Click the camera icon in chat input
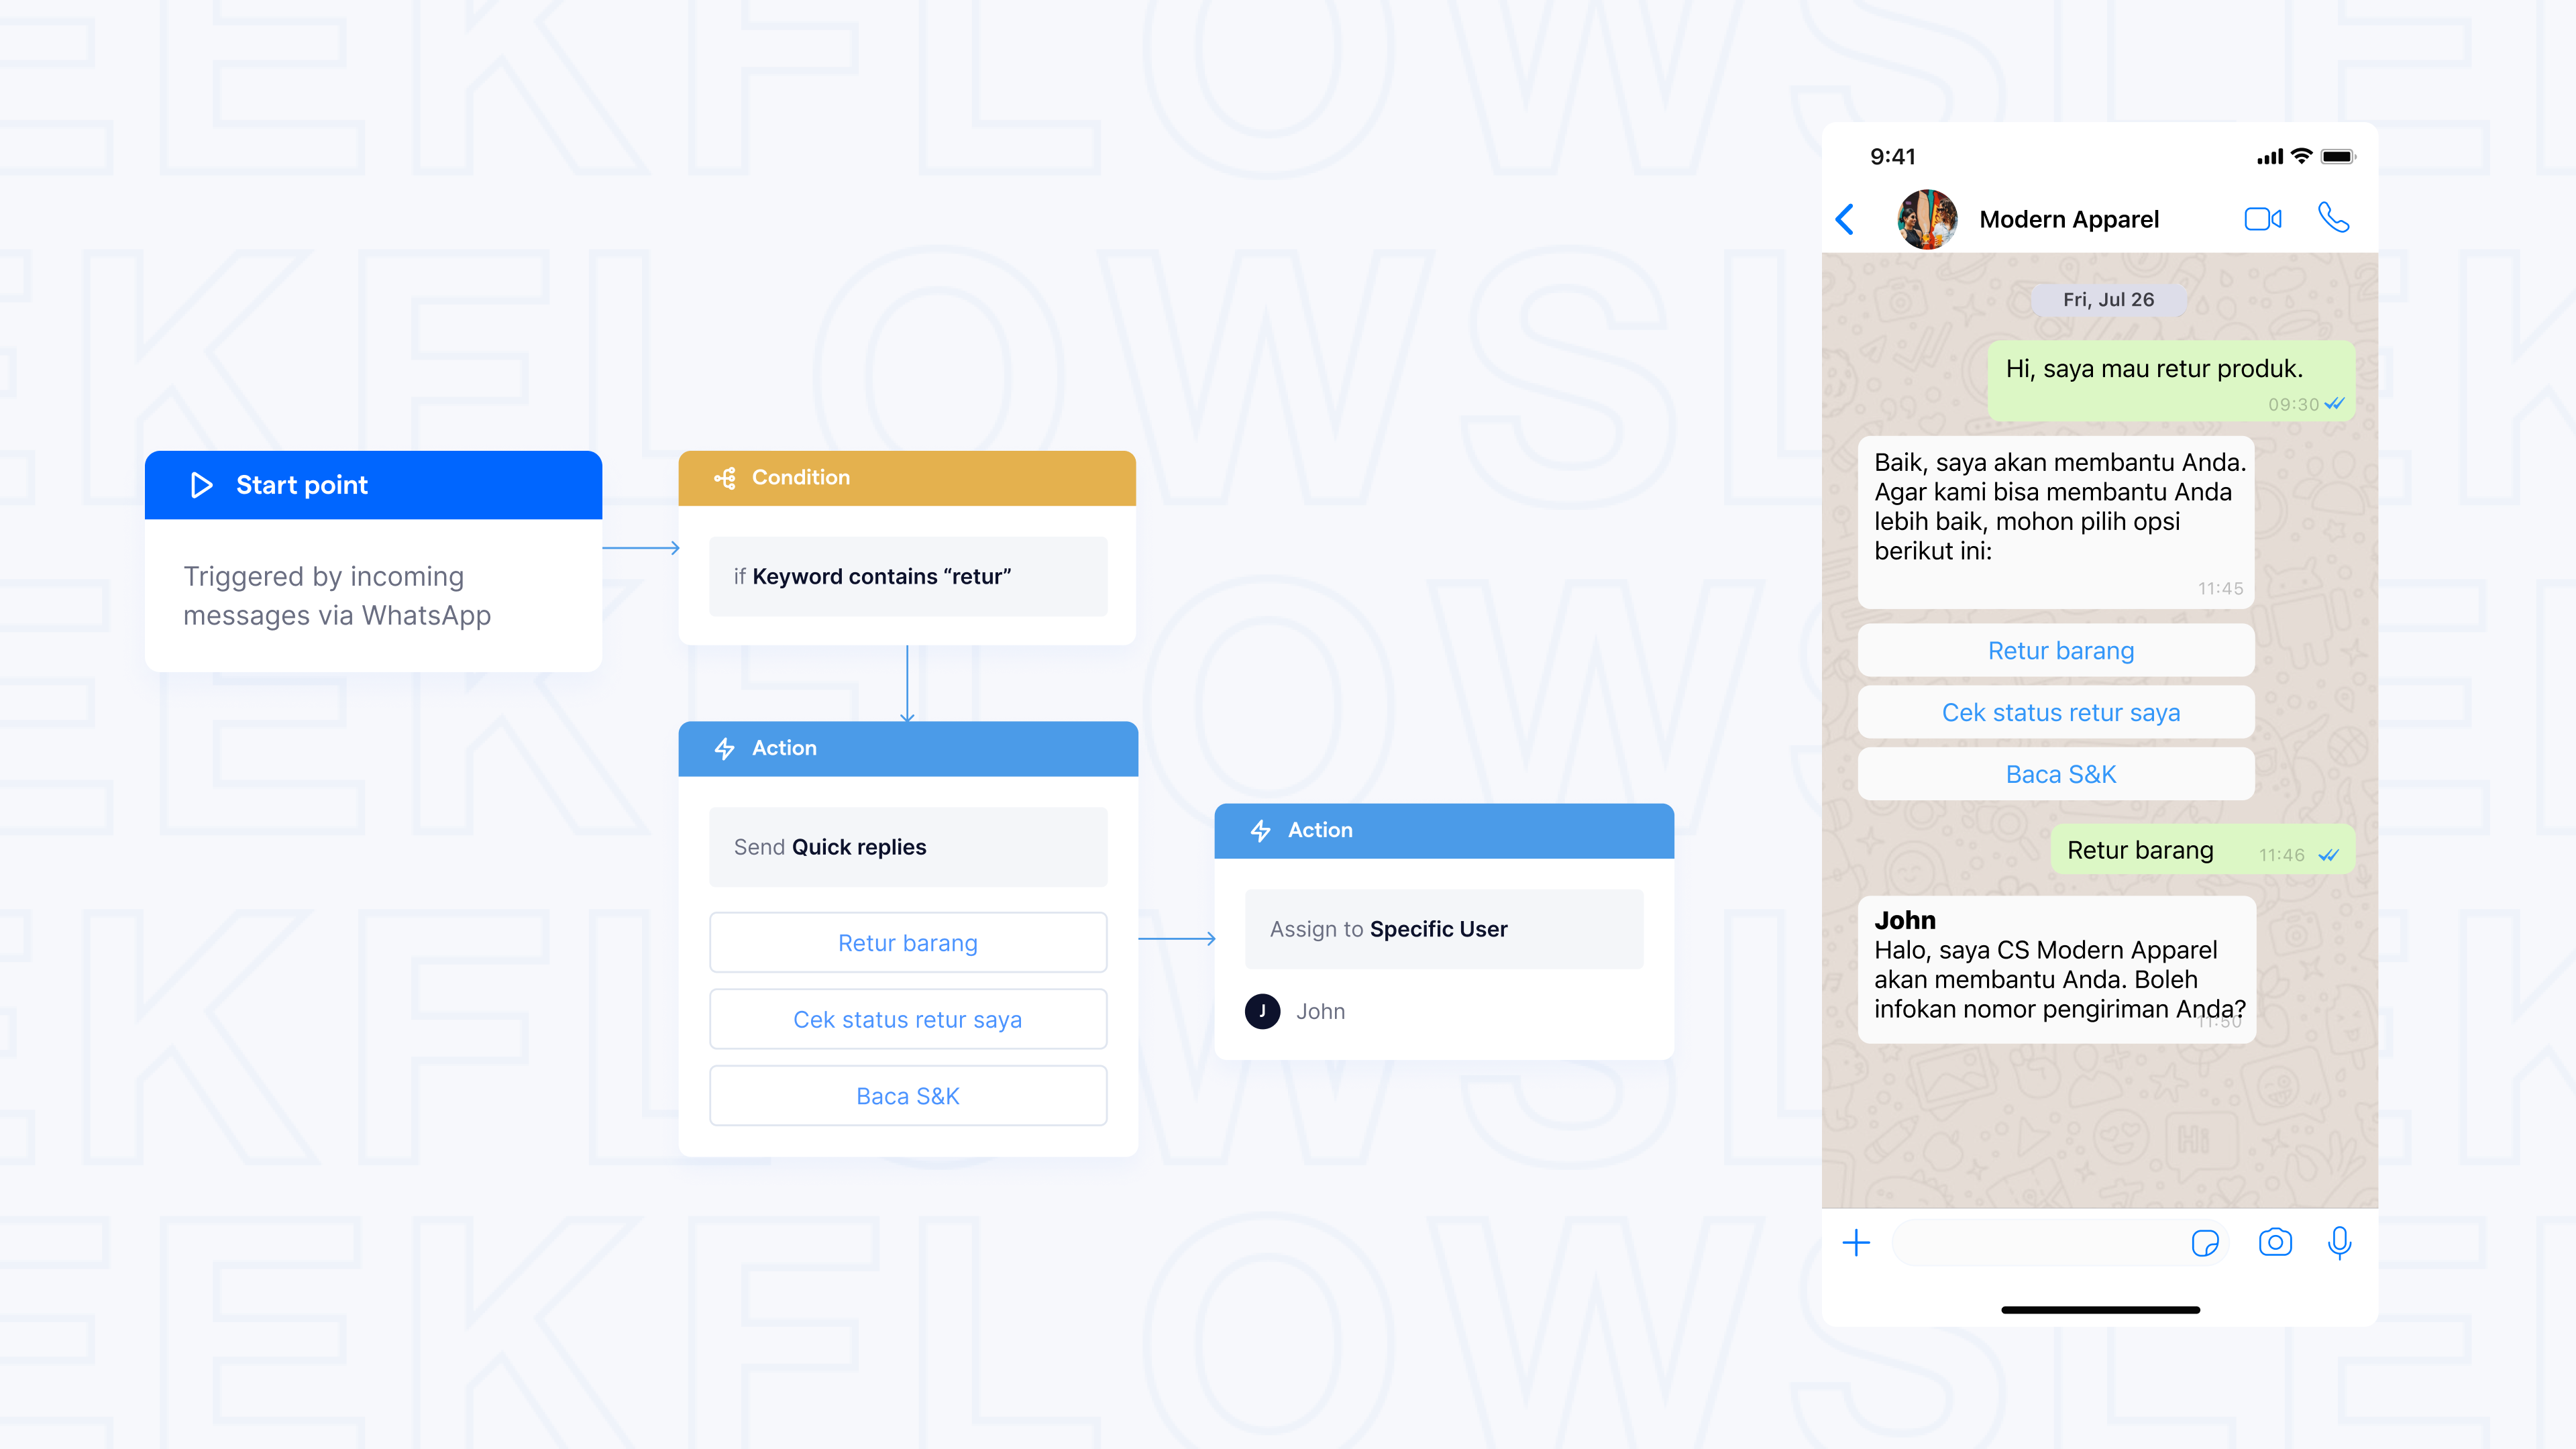 tap(2277, 1242)
